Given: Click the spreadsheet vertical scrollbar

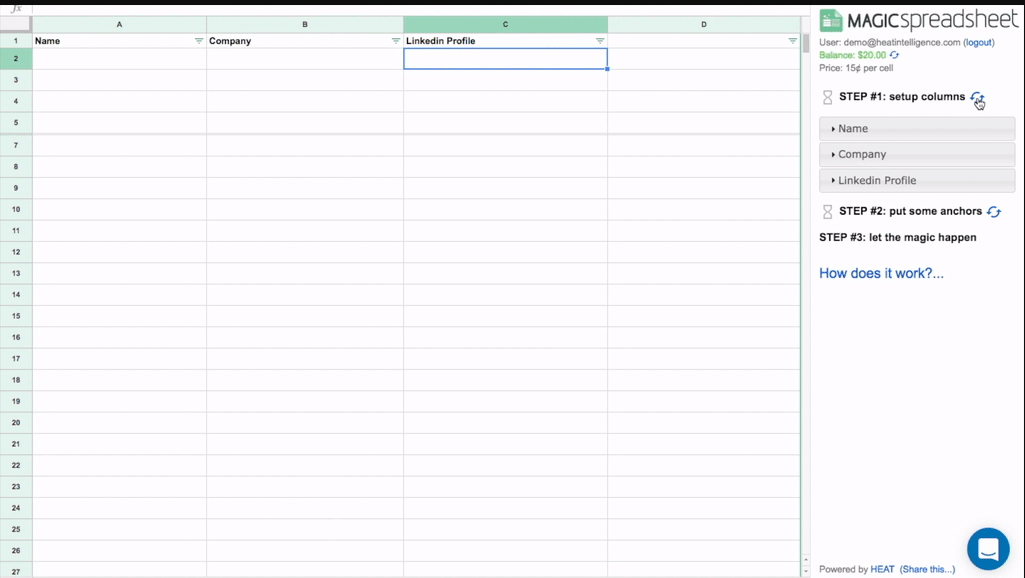Looking at the screenshot, I should 805,300.
